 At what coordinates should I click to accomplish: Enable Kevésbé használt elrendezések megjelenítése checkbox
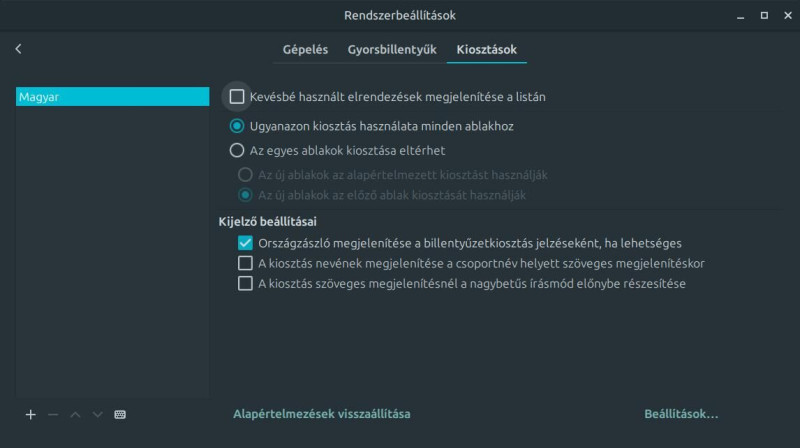coord(237,97)
